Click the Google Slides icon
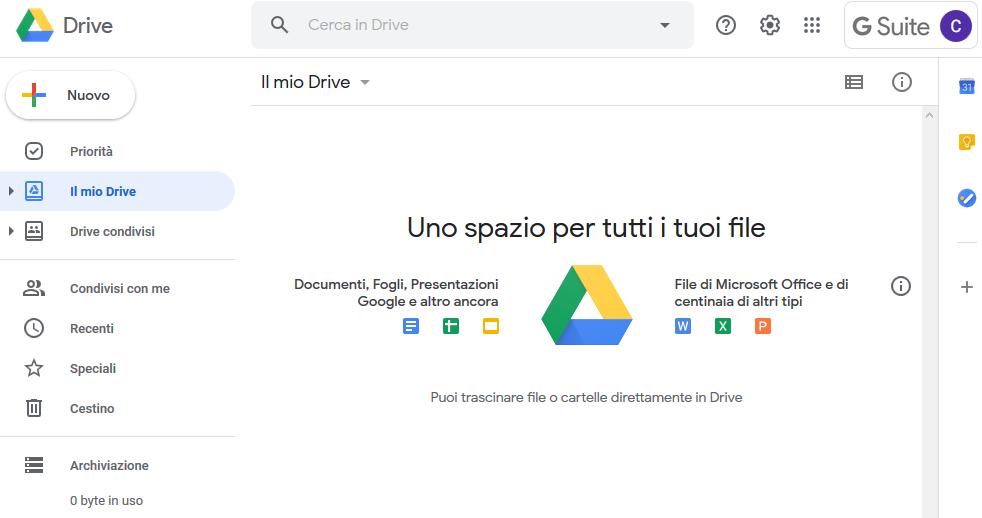This screenshot has width=982, height=518. point(491,326)
